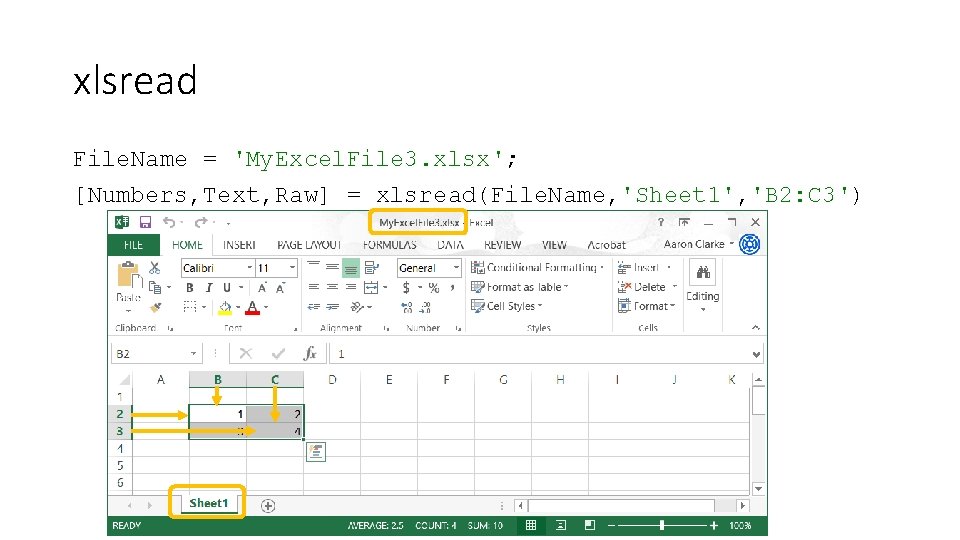Select the Format Painter brush

156,307
